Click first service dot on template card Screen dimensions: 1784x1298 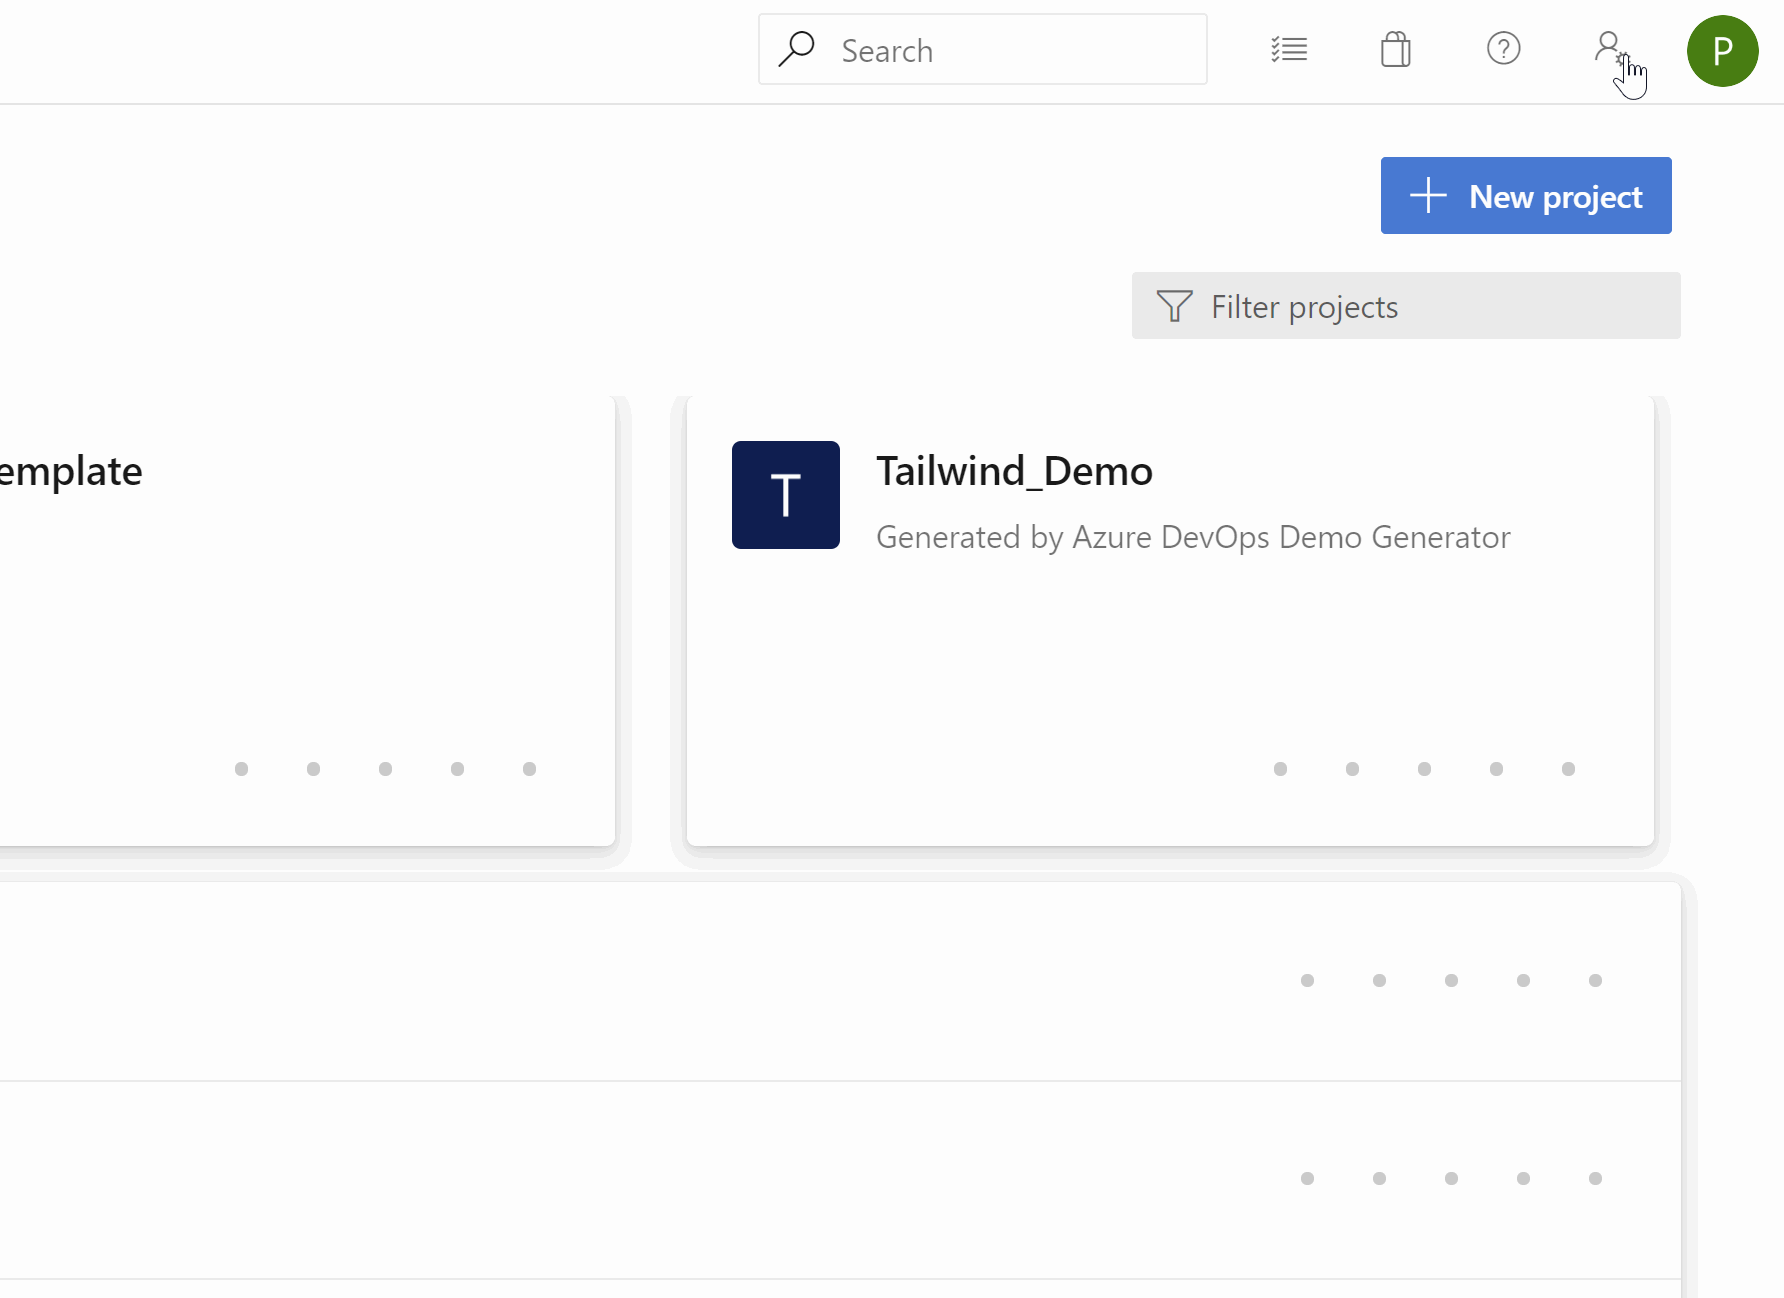coord(241,769)
